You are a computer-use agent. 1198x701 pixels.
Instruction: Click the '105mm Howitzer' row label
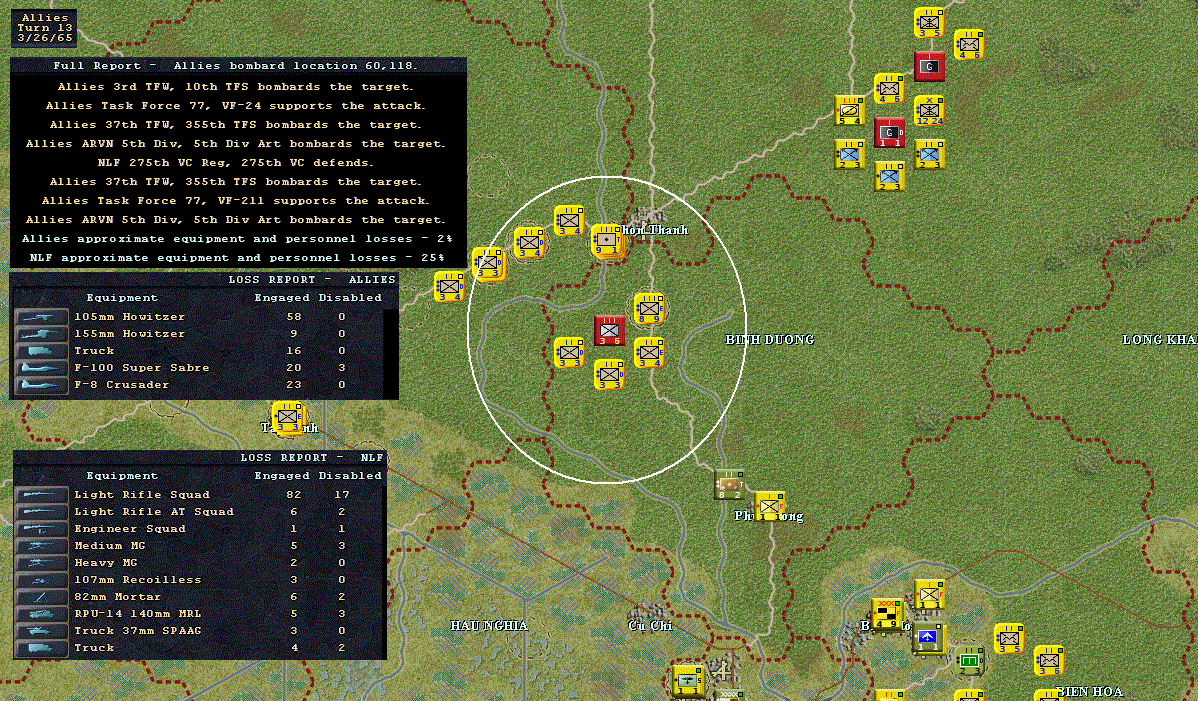(130, 317)
